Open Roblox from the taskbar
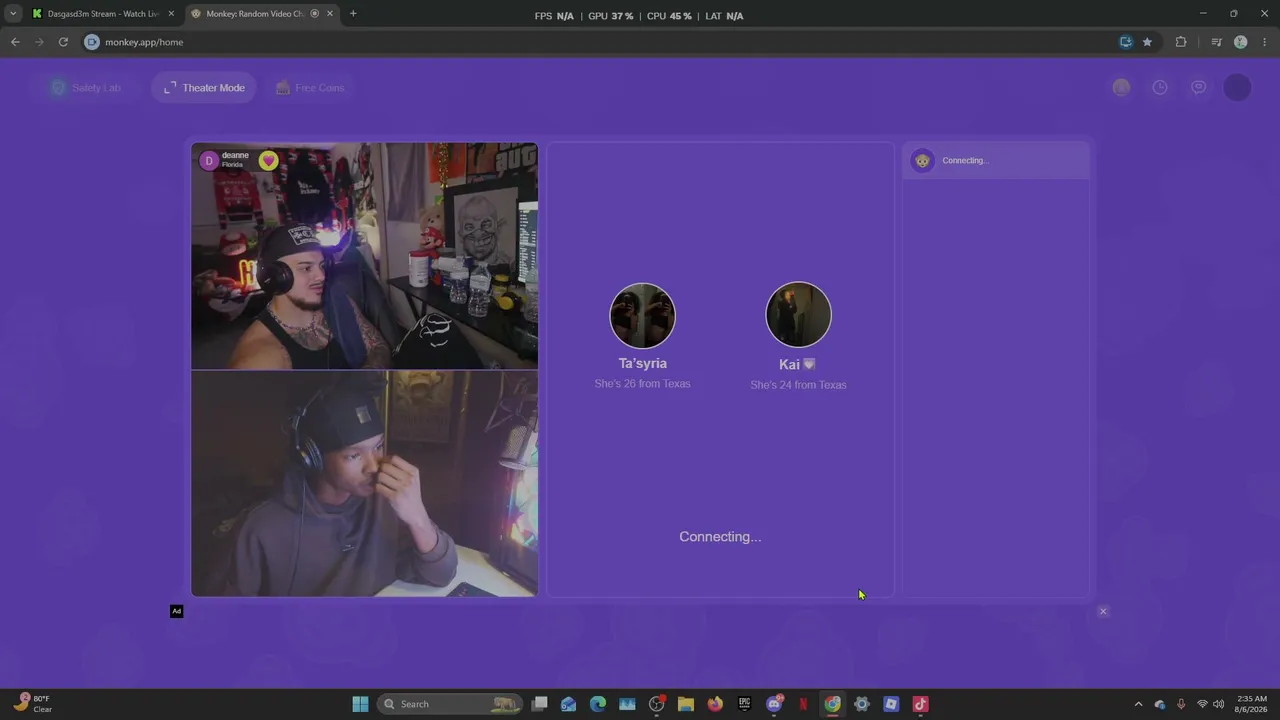The width and height of the screenshot is (1280, 720). [891, 704]
